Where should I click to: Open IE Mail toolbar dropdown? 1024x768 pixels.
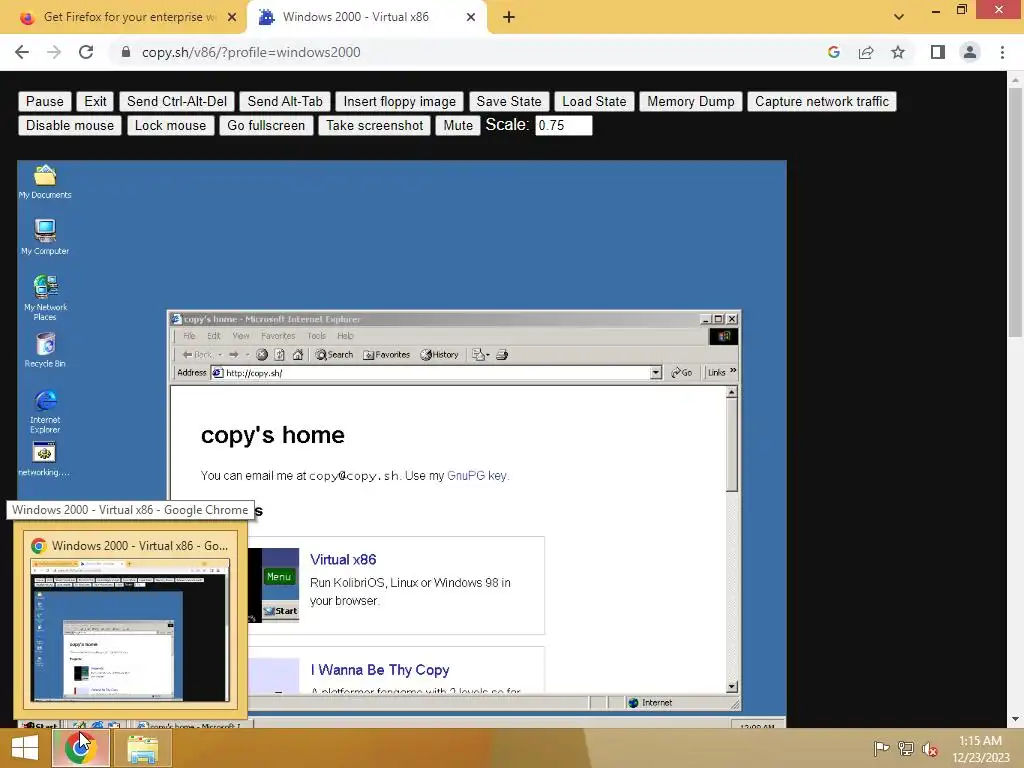481,355
